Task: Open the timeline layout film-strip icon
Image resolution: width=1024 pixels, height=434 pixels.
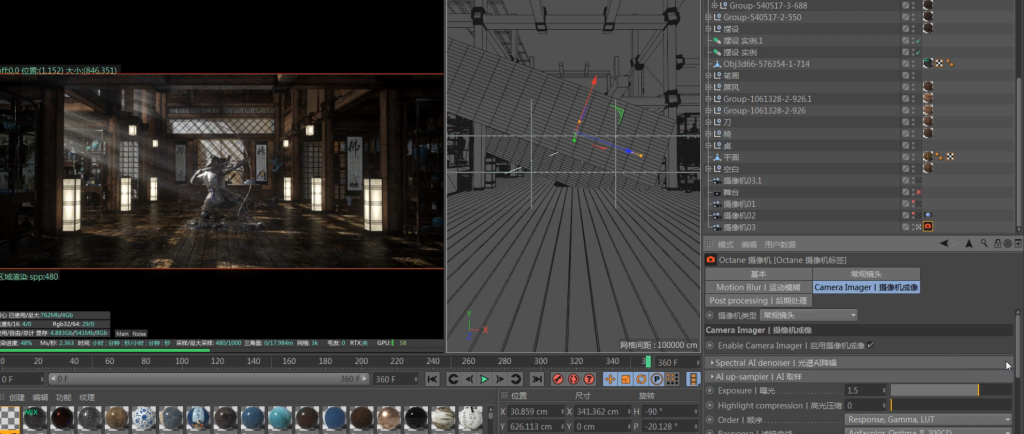Action: 693,379
